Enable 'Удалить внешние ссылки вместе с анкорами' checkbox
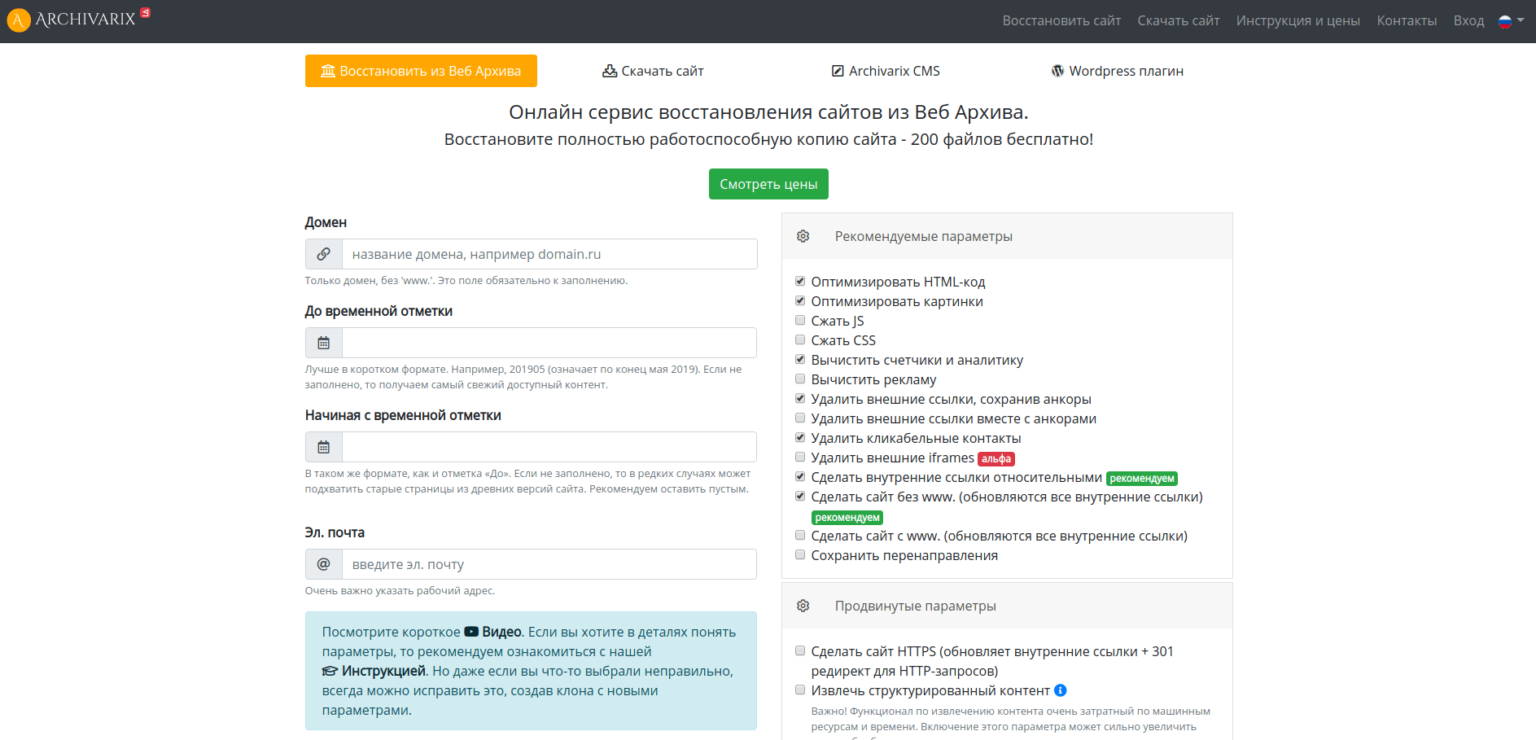The image size is (1536, 740). (800, 418)
